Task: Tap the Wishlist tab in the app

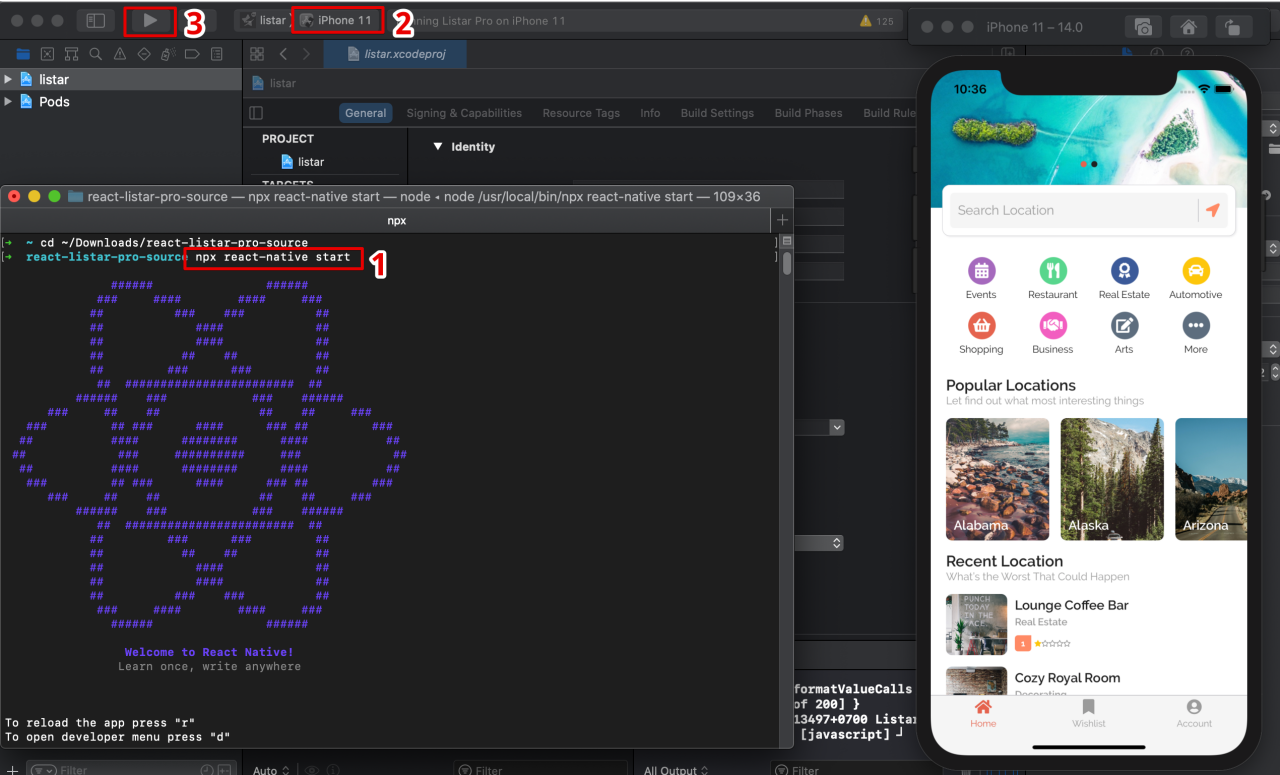Action: tap(1089, 714)
